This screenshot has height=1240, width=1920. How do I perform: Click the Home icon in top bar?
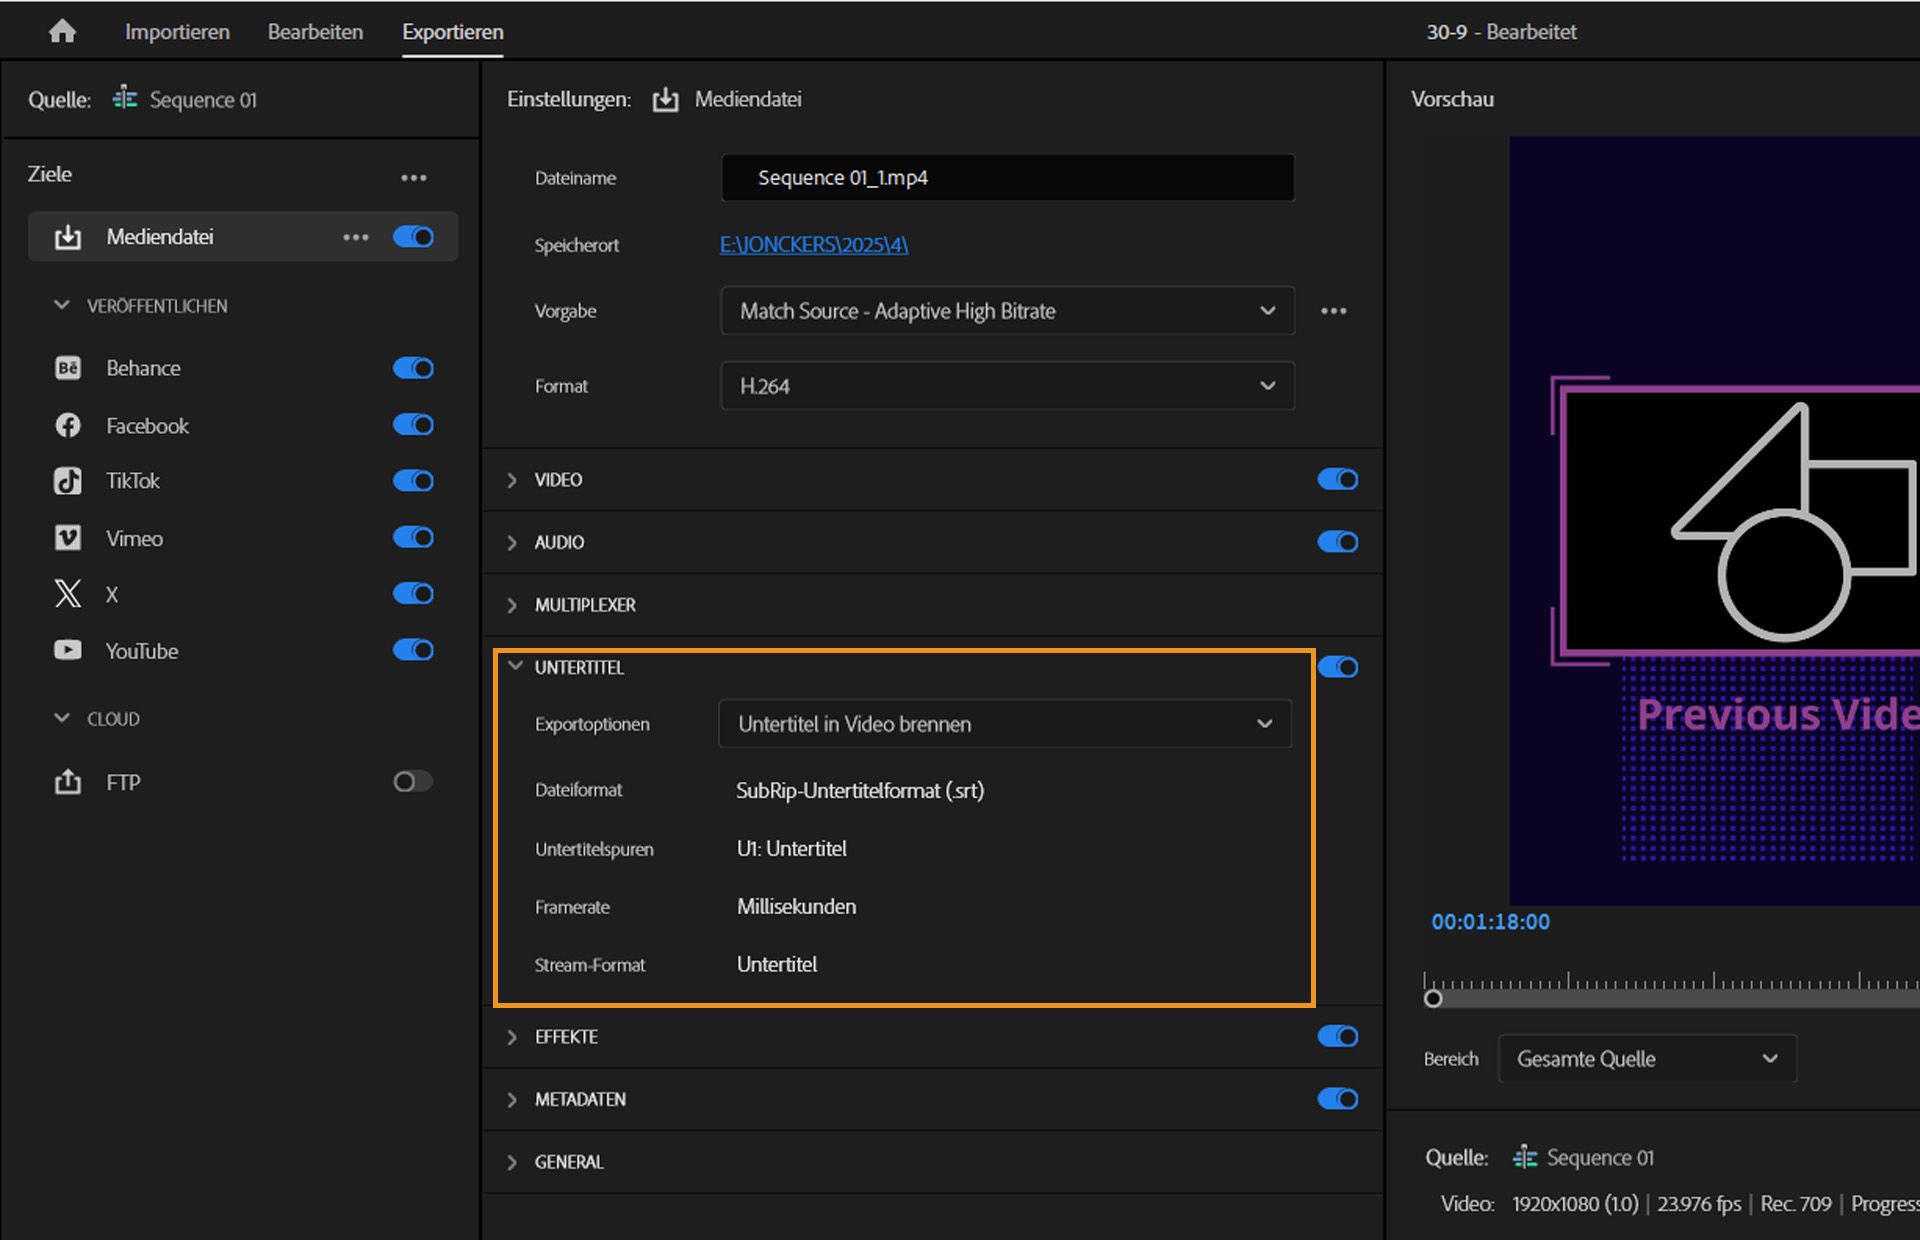point(62,31)
